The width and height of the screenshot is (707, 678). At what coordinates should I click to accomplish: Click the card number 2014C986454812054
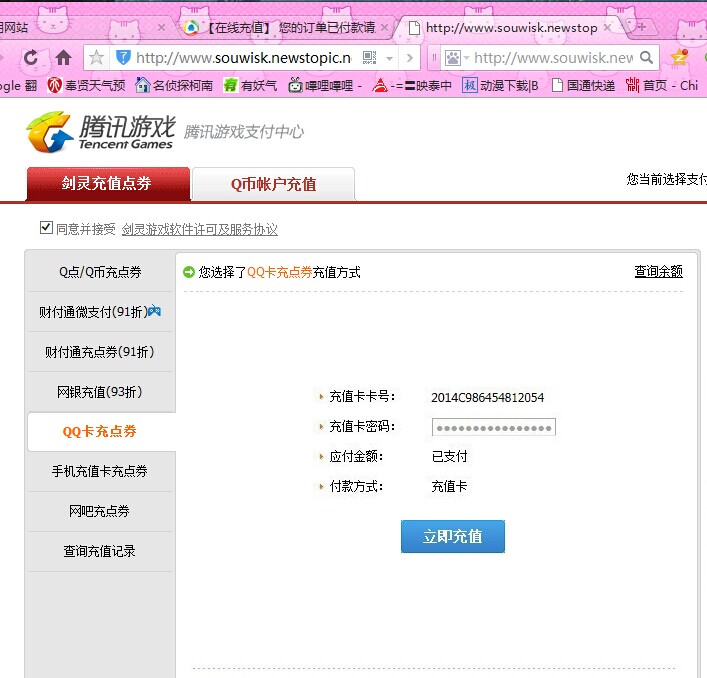(487, 398)
